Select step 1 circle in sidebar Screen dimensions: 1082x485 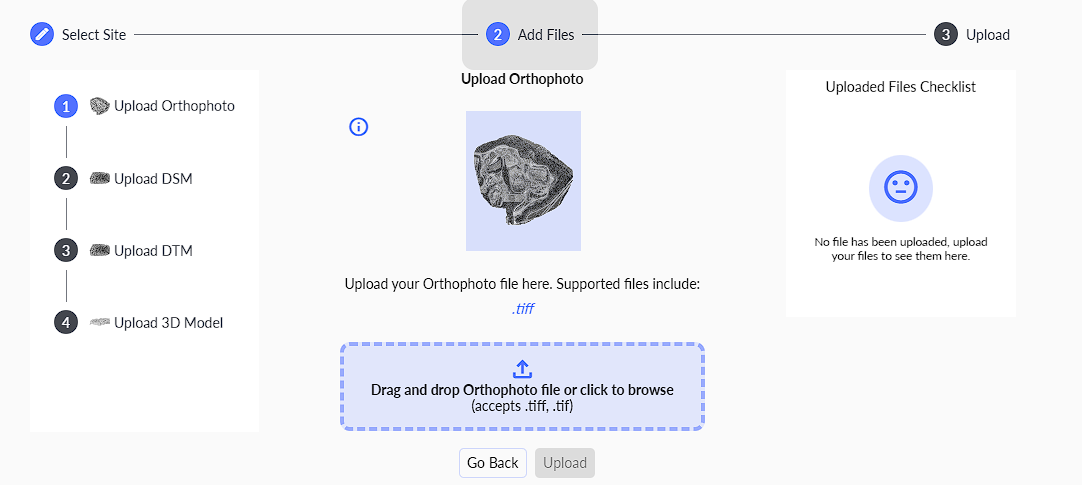[x=66, y=106]
